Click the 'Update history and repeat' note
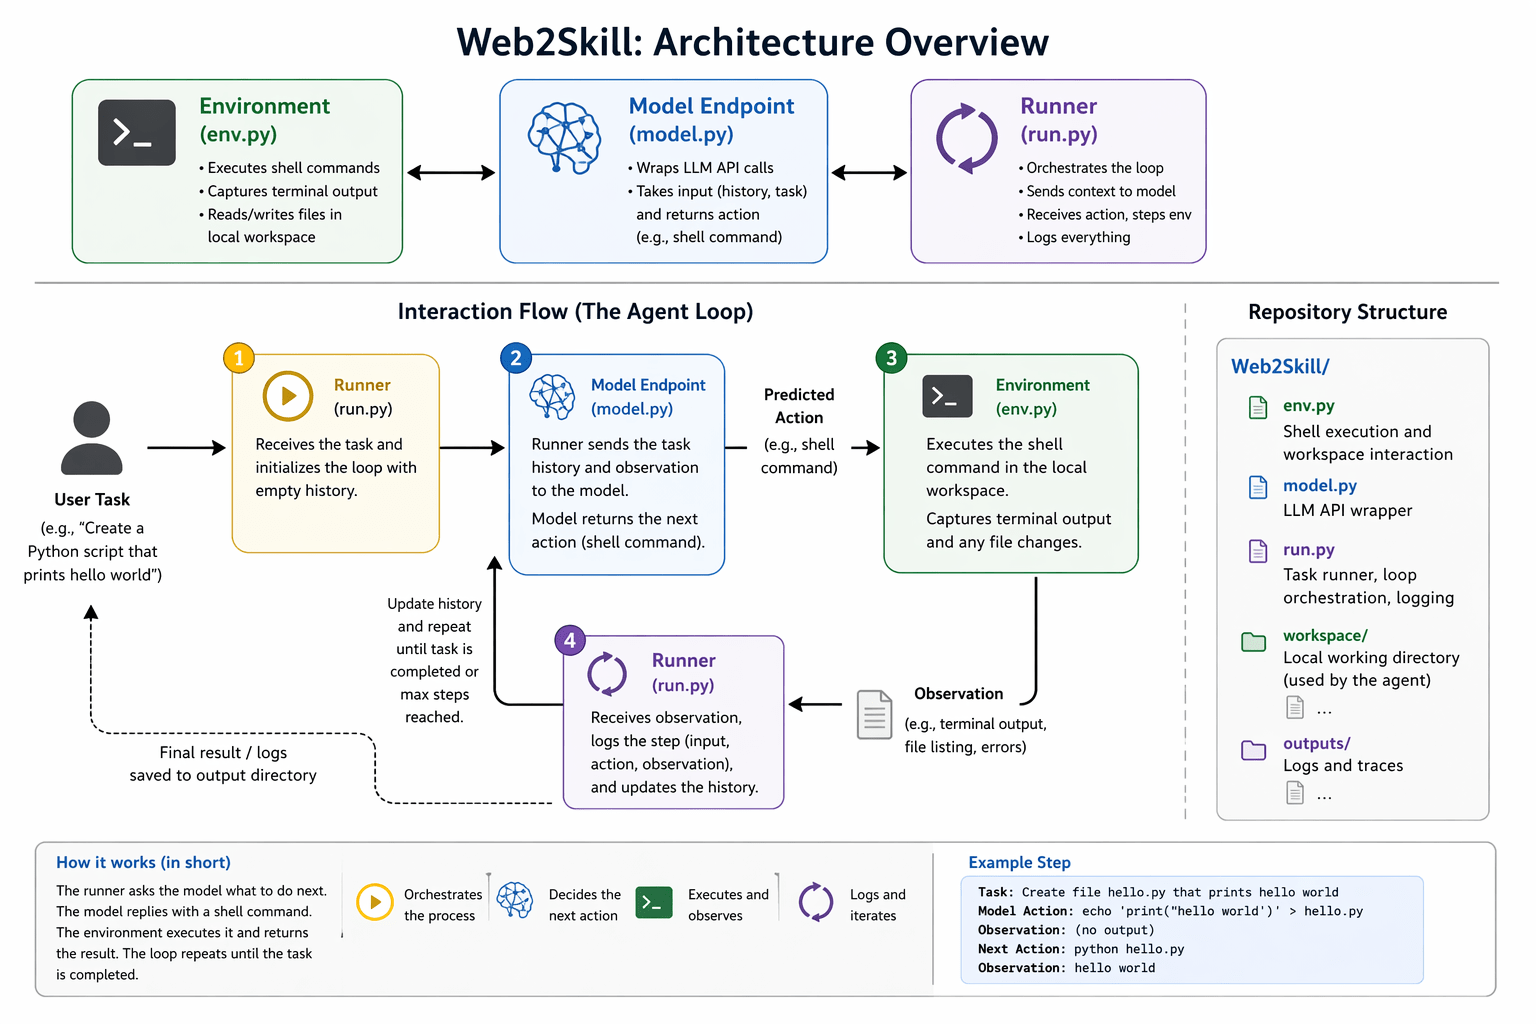 click(x=434, y=660)
